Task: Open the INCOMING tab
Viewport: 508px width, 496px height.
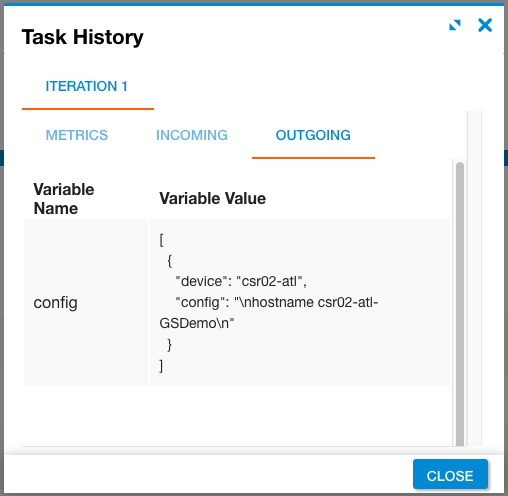Action: [192, 135]
